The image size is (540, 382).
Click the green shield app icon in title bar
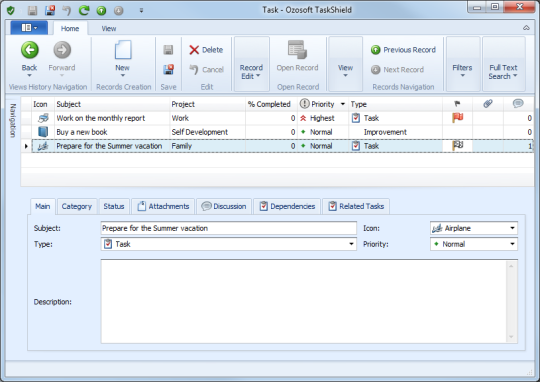(x=11, y=10)
